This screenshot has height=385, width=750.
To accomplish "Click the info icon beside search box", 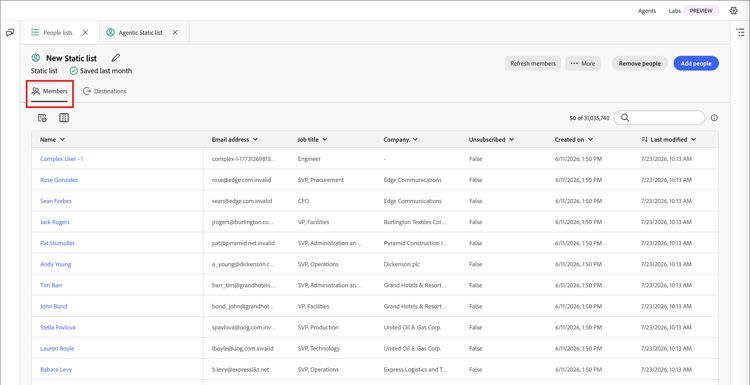I will click(714, 118).
